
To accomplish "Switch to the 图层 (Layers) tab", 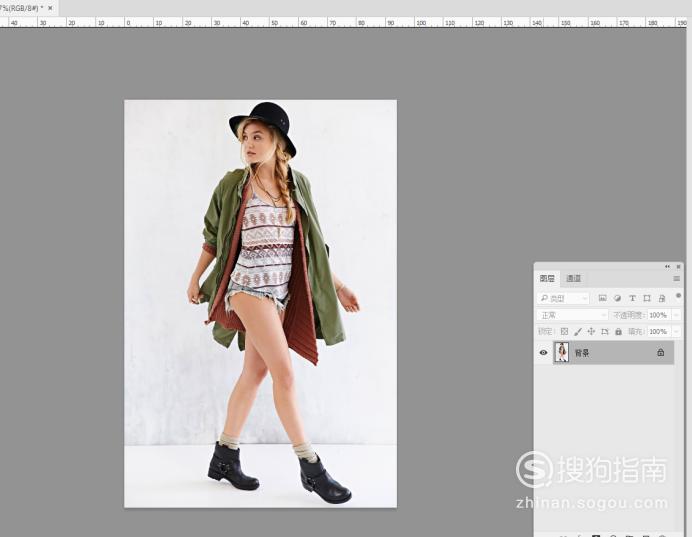I will [x=547, y=278].
